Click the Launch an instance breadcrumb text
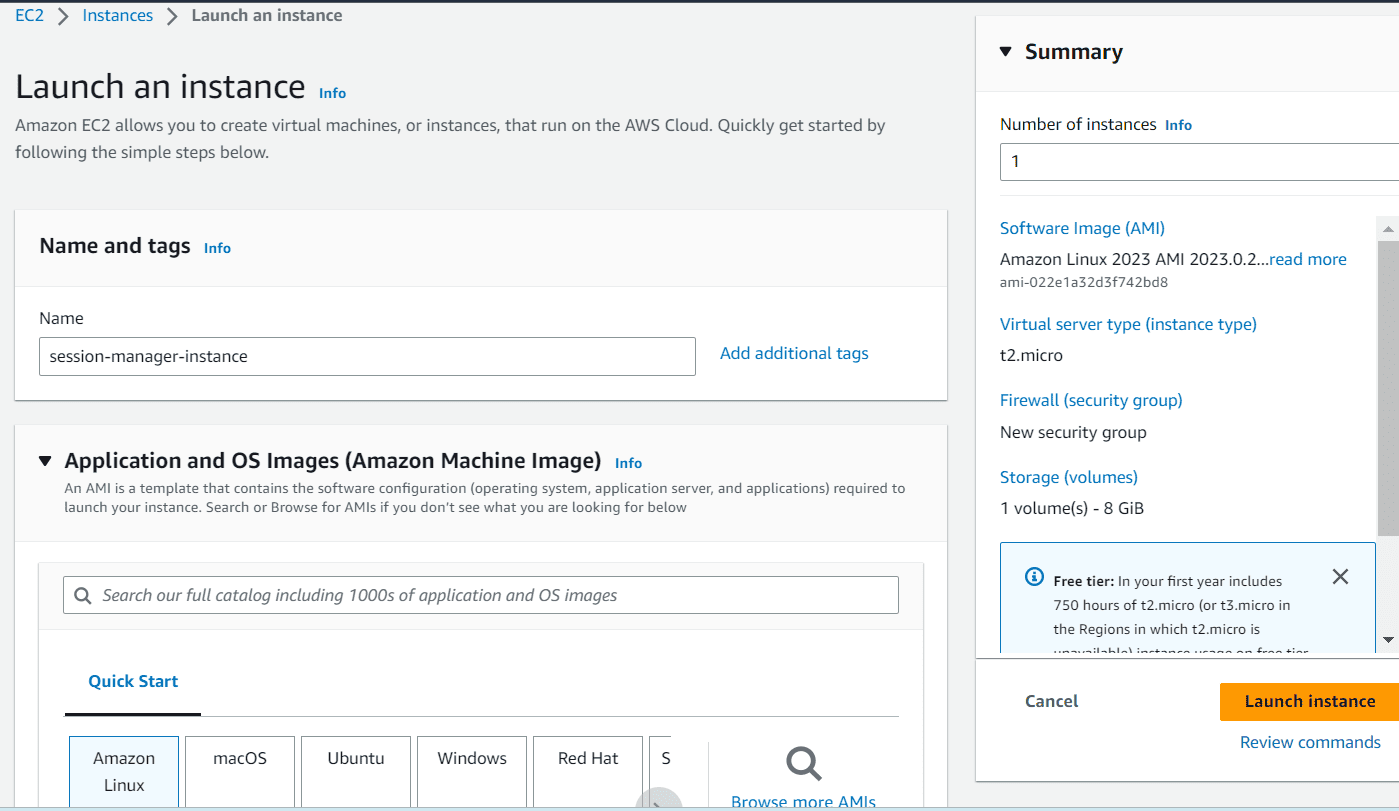1399x811 pixels. pos(267,15)
